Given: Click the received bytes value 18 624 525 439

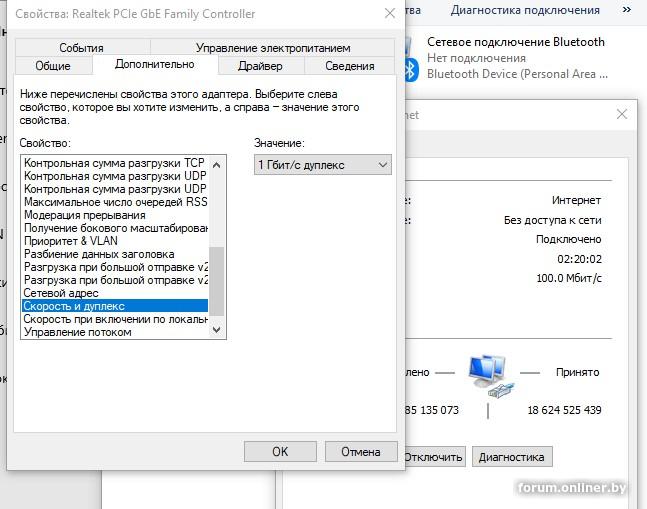Looking at the screenshot, I should pyautogui.click(x=564, y=410).
